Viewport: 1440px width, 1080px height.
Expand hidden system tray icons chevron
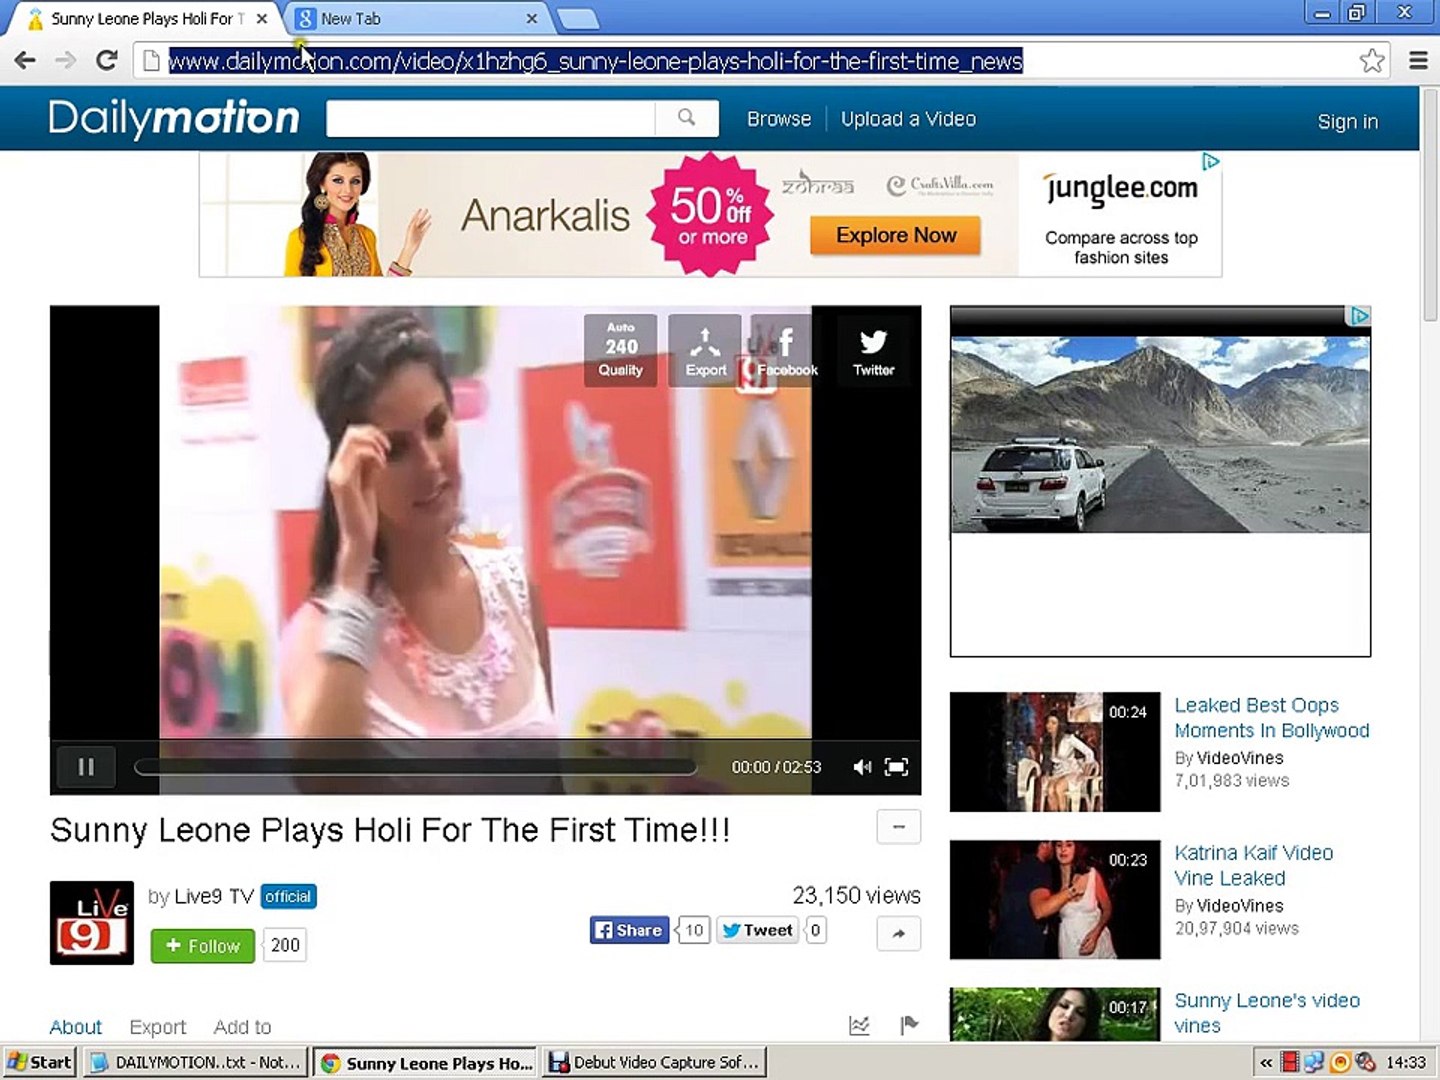1266,1063
